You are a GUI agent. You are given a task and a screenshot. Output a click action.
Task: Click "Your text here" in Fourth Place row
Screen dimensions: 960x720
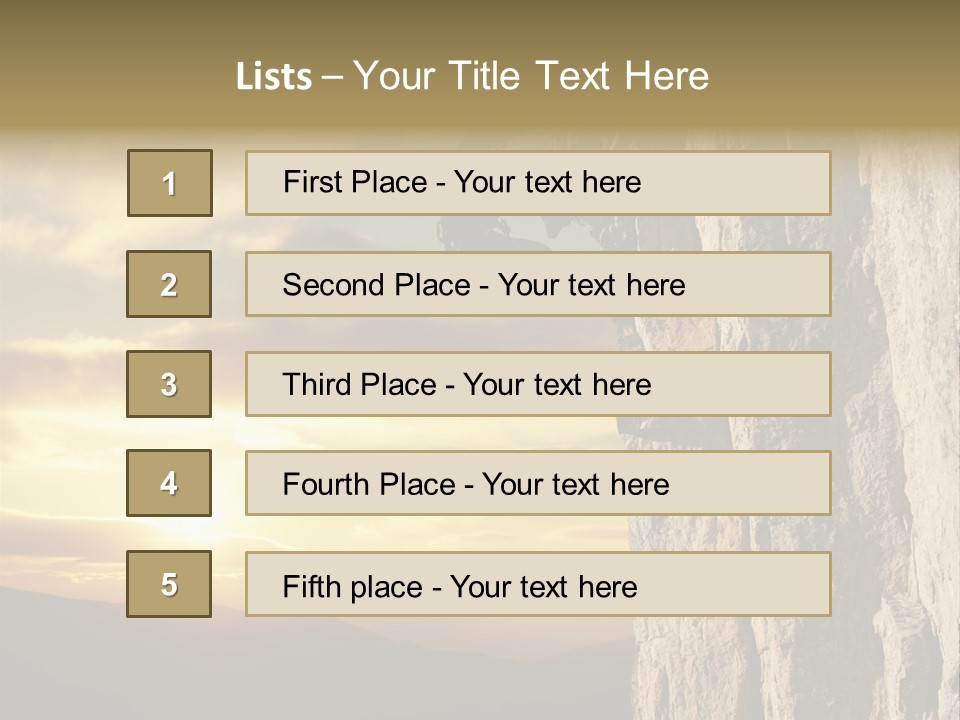tap(575, 485)
